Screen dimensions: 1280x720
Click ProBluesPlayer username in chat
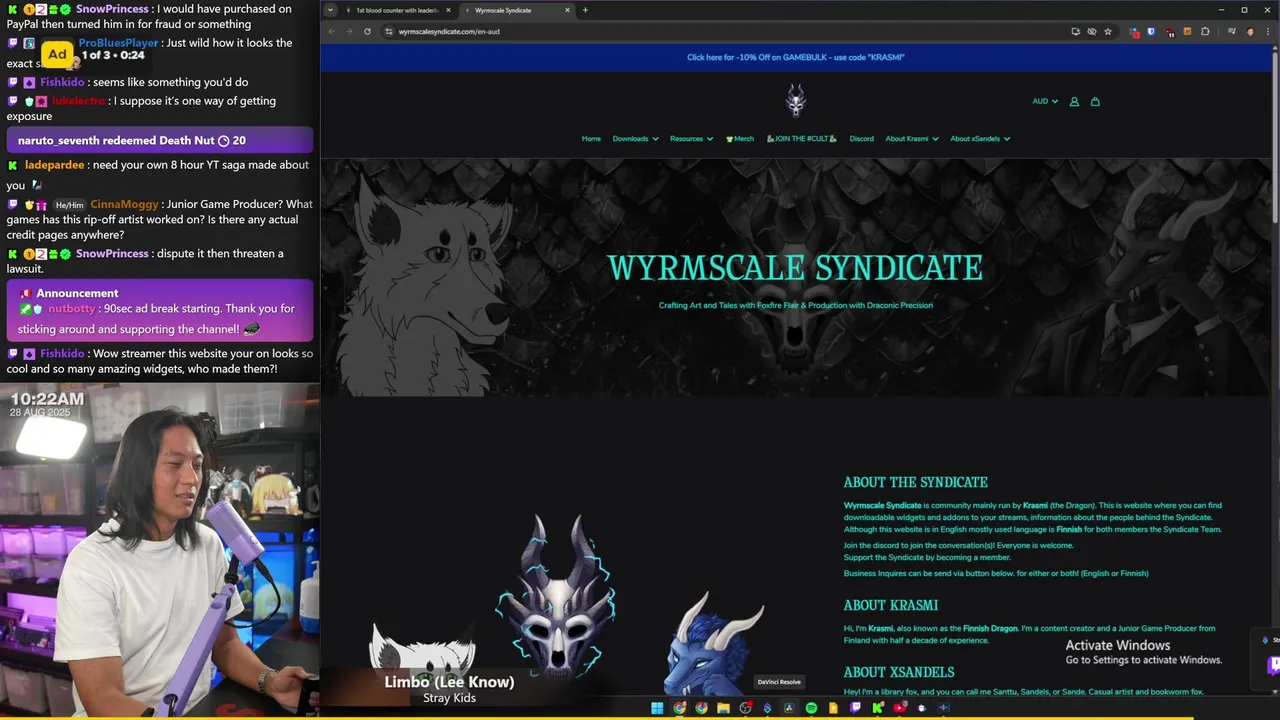[118, 43]
